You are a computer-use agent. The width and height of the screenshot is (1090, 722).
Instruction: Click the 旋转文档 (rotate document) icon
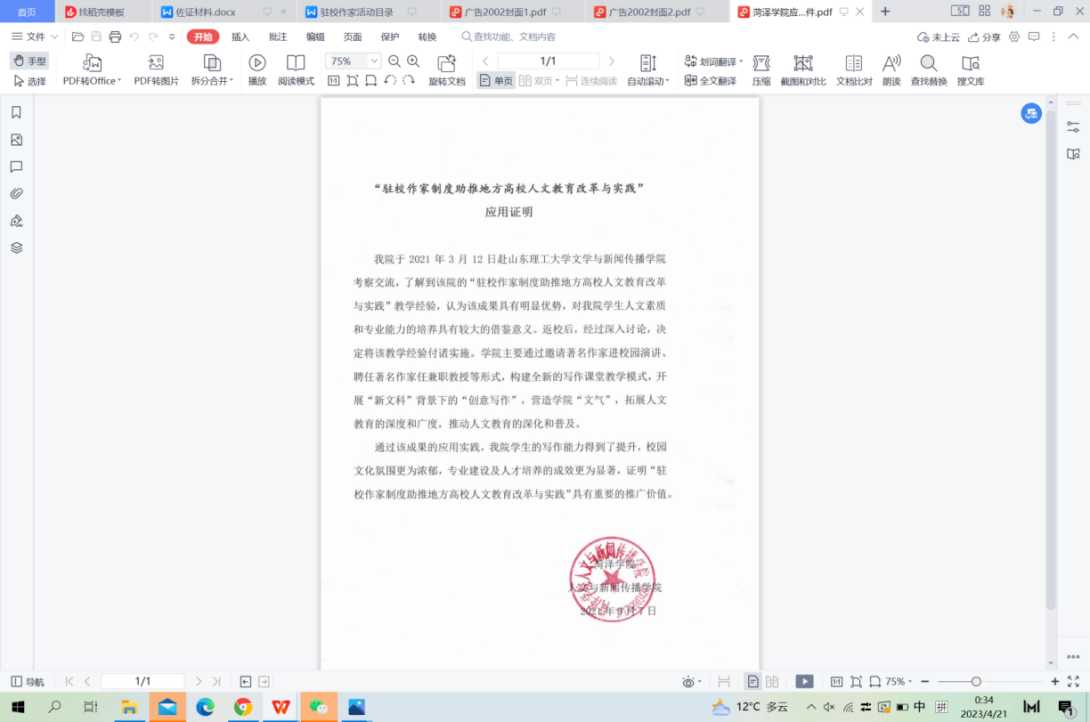[447, 63]
